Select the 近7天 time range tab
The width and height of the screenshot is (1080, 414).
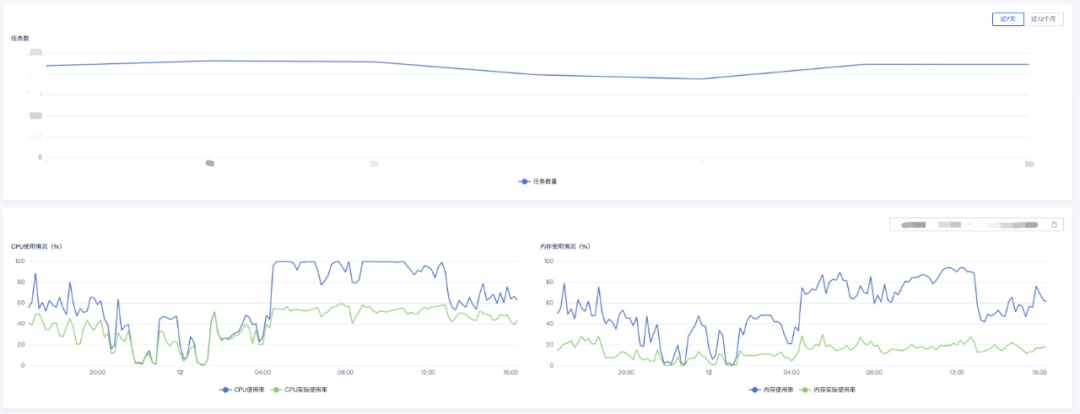[x=1008, y=19]
